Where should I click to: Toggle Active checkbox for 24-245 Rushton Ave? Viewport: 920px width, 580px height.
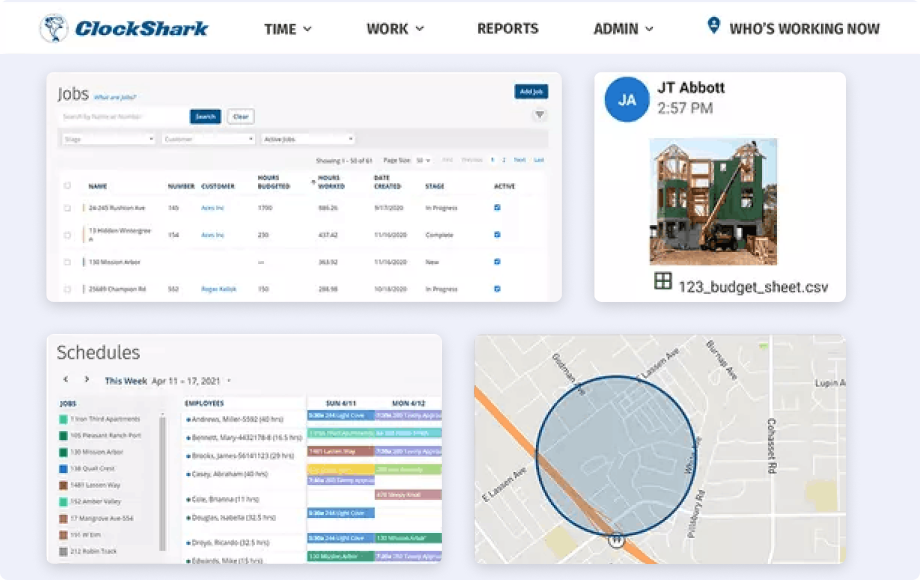point(497,205)
